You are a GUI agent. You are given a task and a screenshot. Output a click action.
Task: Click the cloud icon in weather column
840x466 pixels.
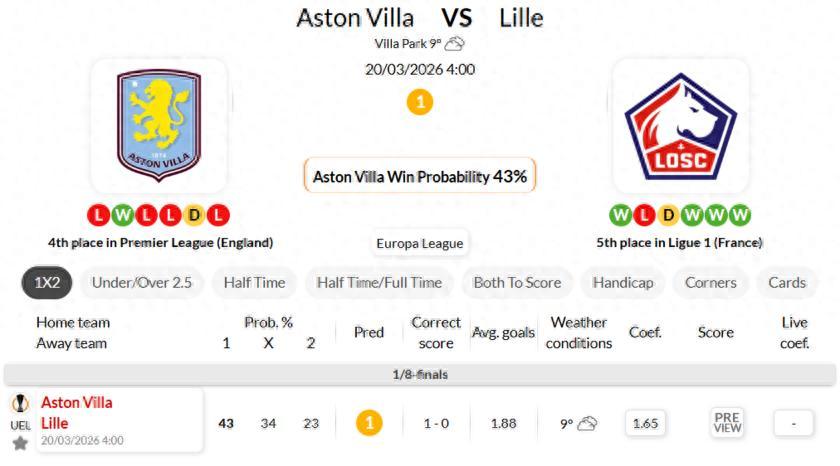point(587,423)
